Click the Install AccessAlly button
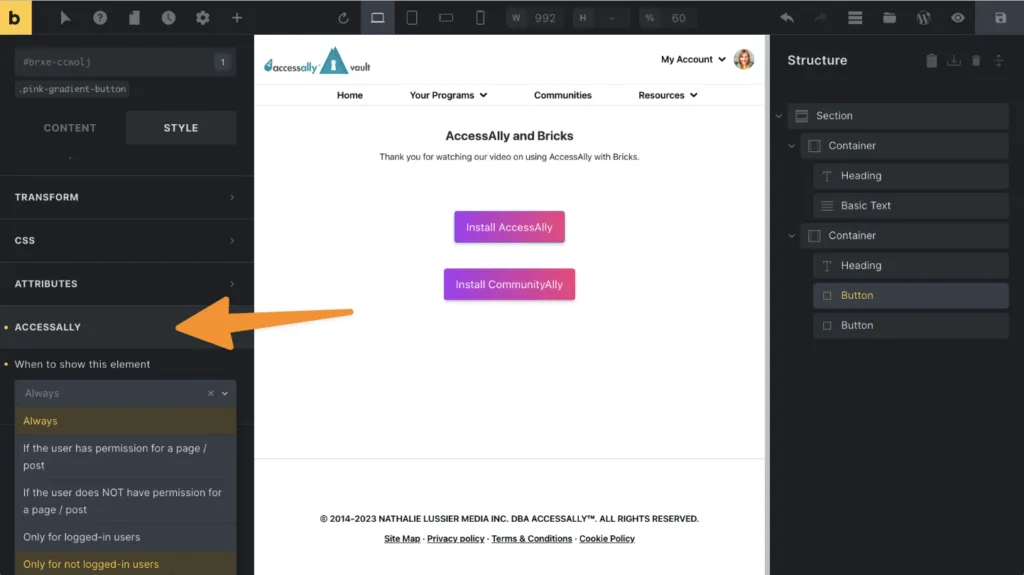 tap(509, 227)
